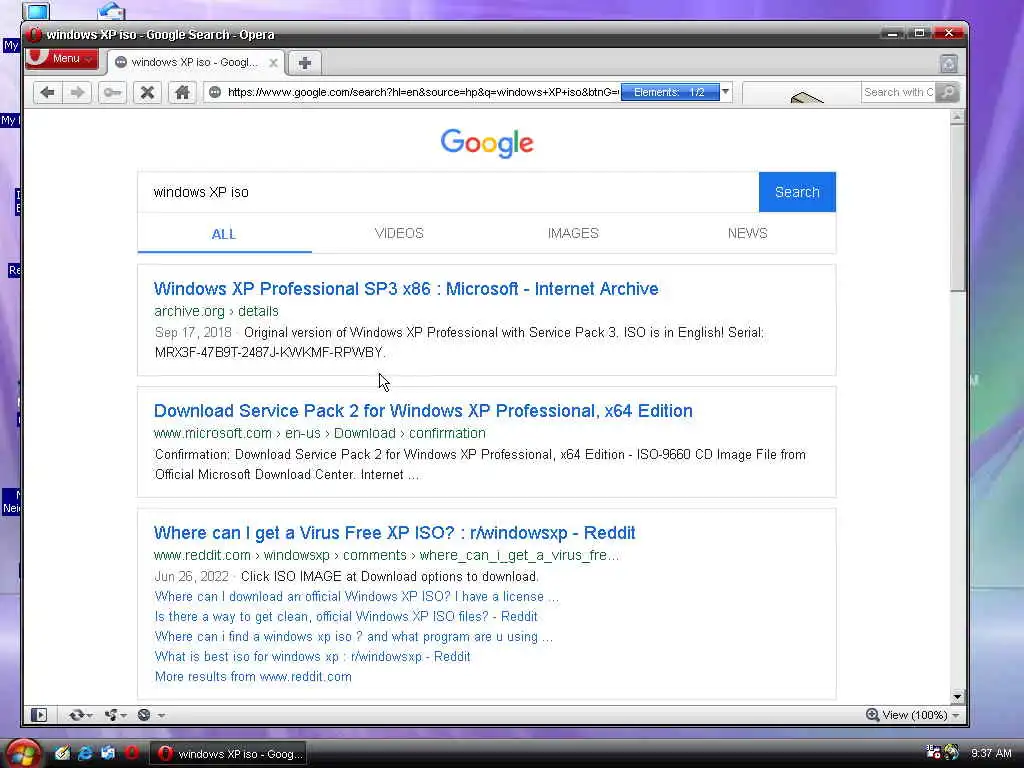The width and height of the screenshot is (1024, 768).
Task: Click the green-yellow tray icon beside clock
Action: (952, 752)
